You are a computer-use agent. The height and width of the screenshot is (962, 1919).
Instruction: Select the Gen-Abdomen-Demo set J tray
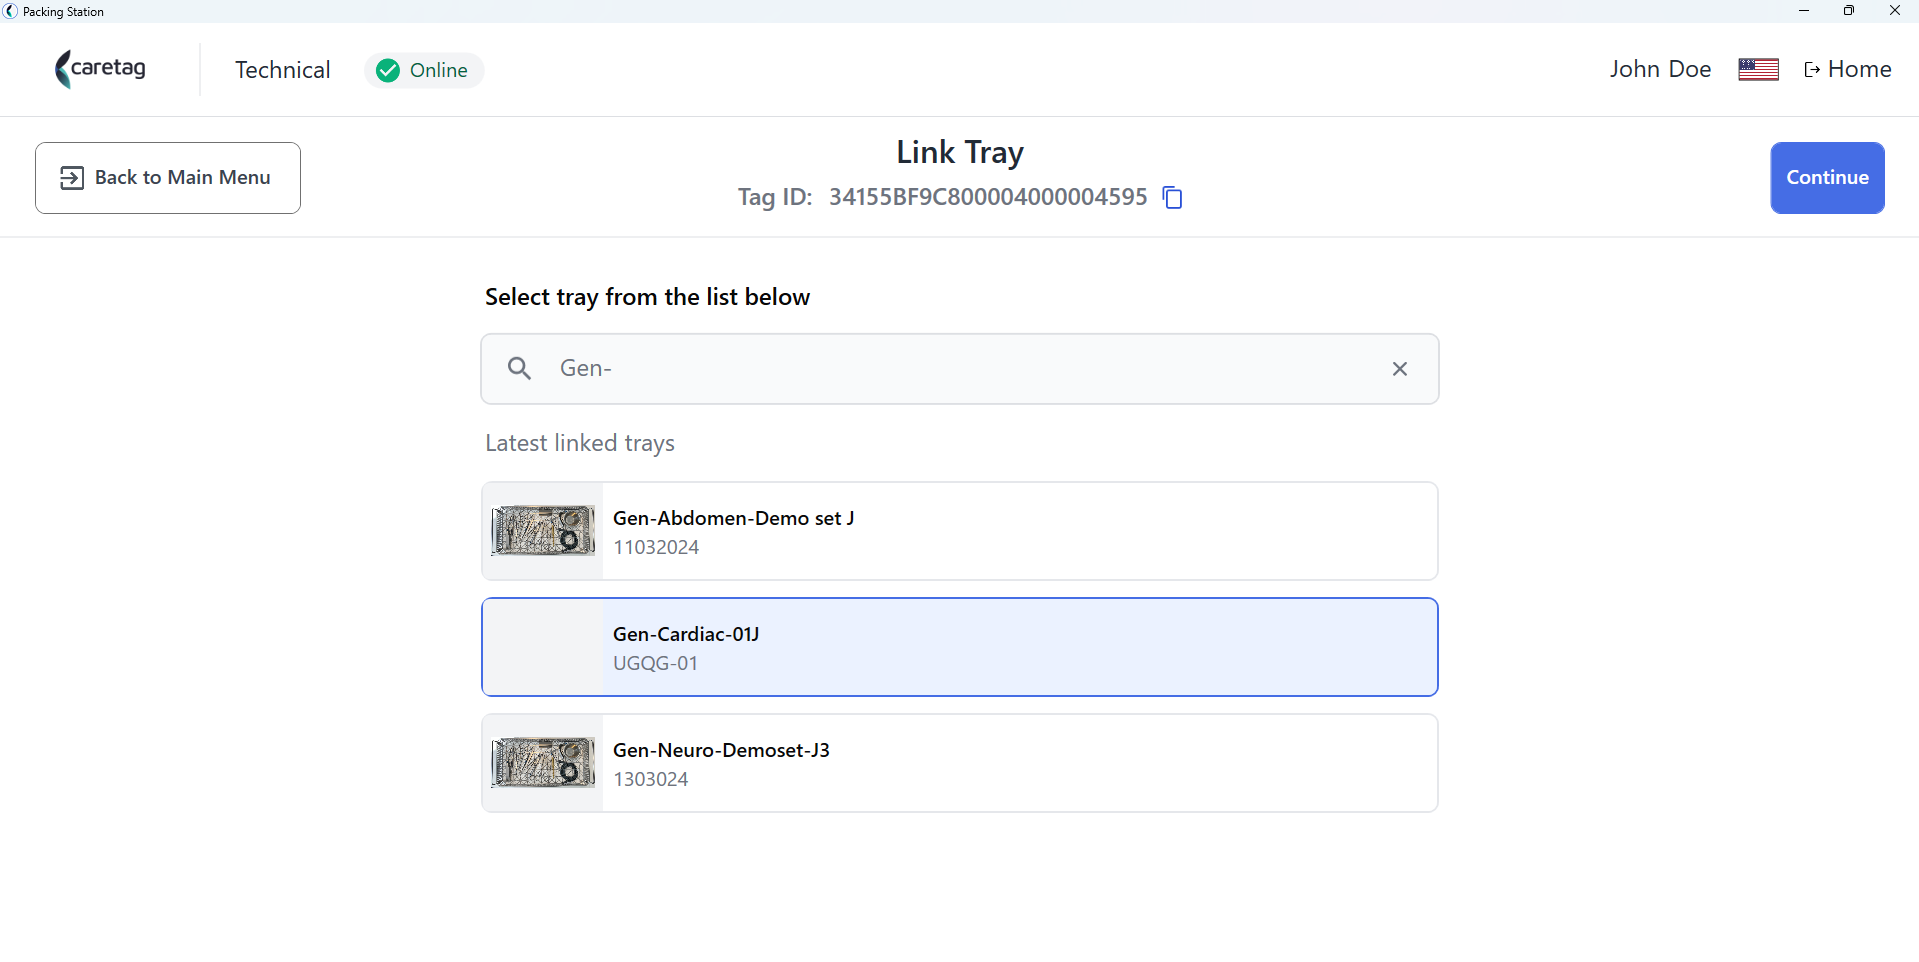click(959, 531)
